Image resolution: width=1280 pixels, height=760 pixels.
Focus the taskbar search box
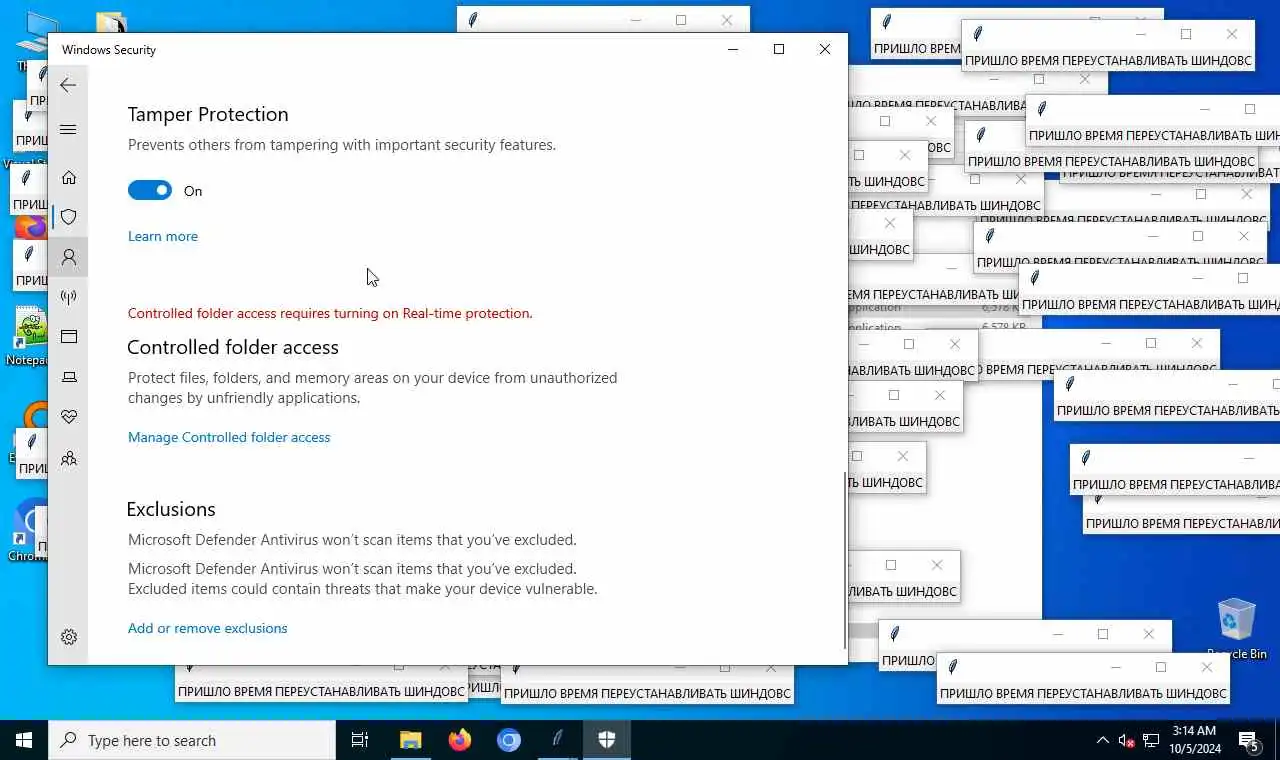point(192,740)
